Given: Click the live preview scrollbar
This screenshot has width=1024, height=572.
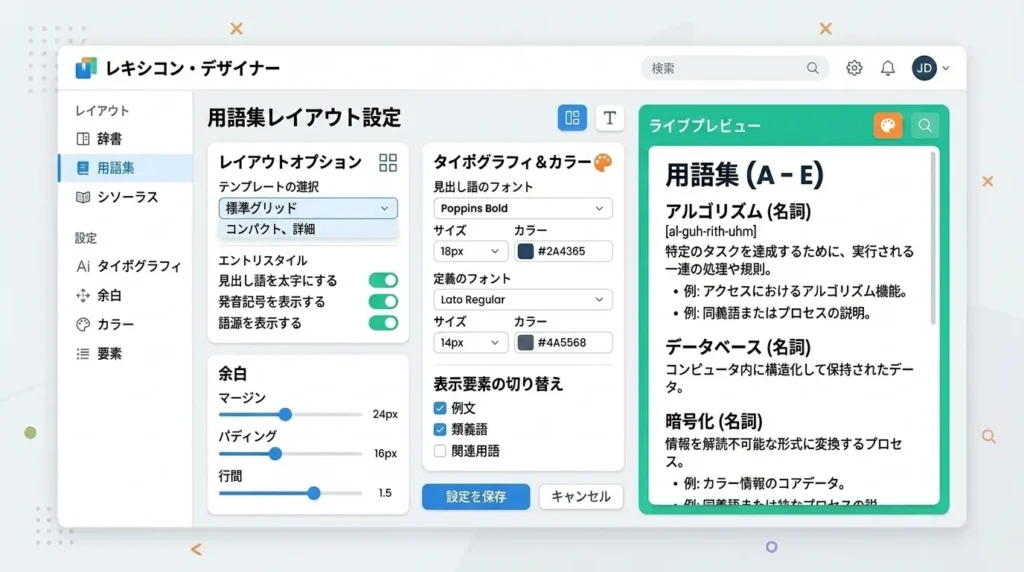Looking at the screenshot, I should (x=933, y=238).
